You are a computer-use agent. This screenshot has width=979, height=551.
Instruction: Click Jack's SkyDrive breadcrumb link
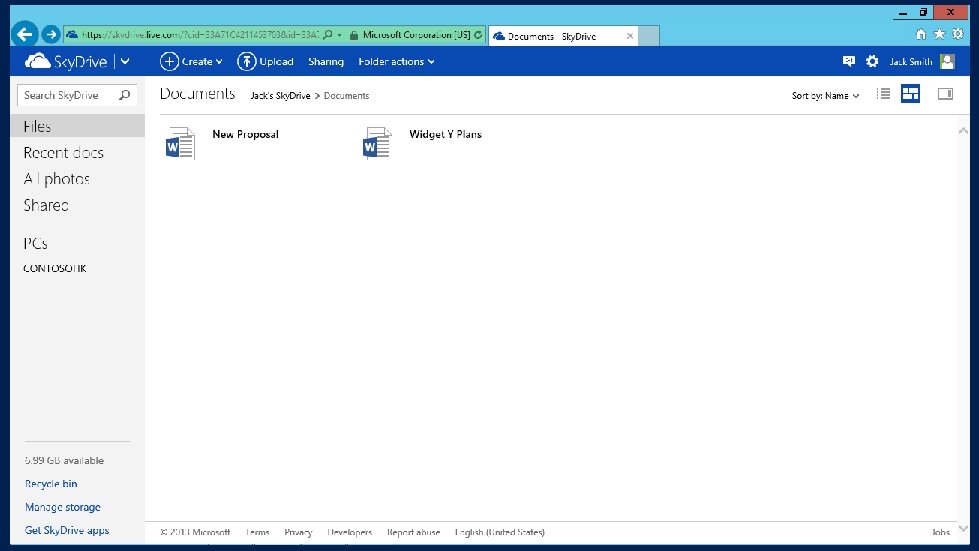(x=280, y=95)
